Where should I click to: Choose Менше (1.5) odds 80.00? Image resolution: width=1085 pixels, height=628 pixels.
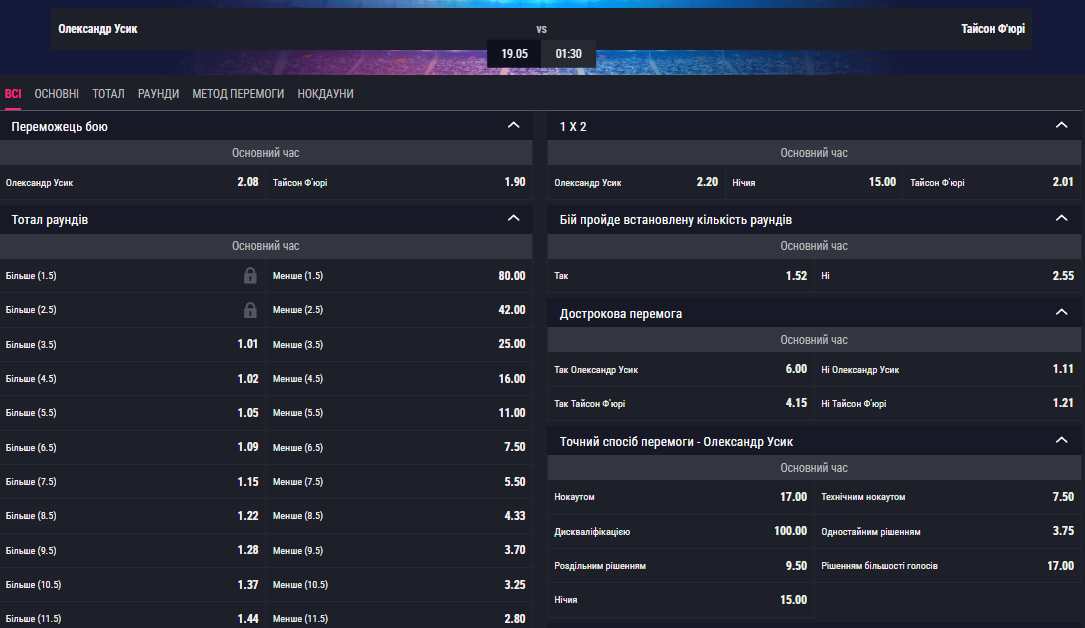[x=399, y=276]
